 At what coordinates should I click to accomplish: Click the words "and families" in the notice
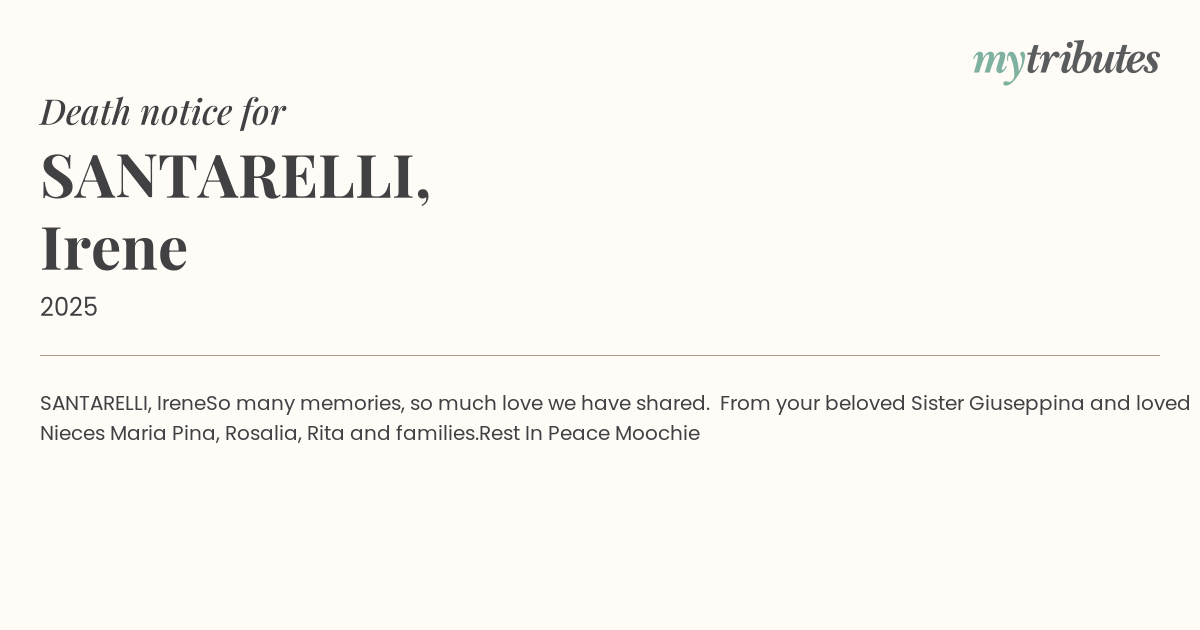click(x=414, y=434)
